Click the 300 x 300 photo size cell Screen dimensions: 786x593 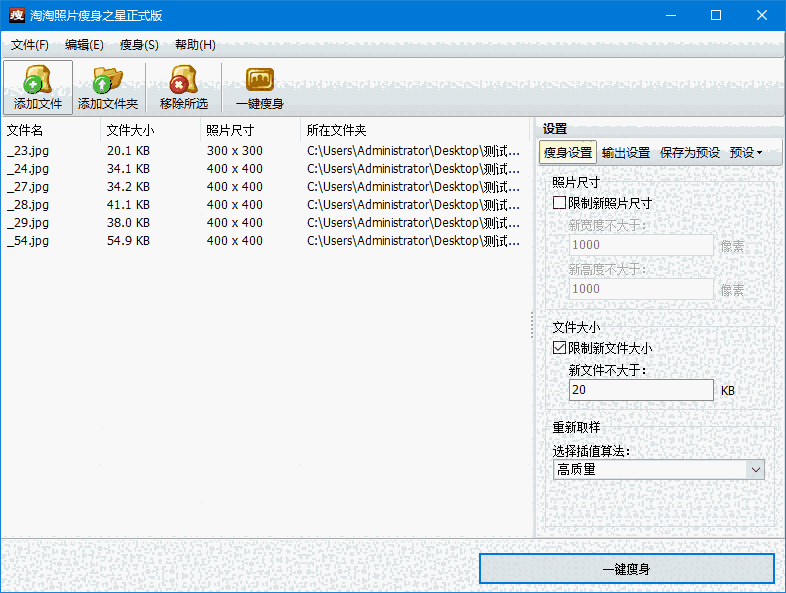tap(235, 151)
